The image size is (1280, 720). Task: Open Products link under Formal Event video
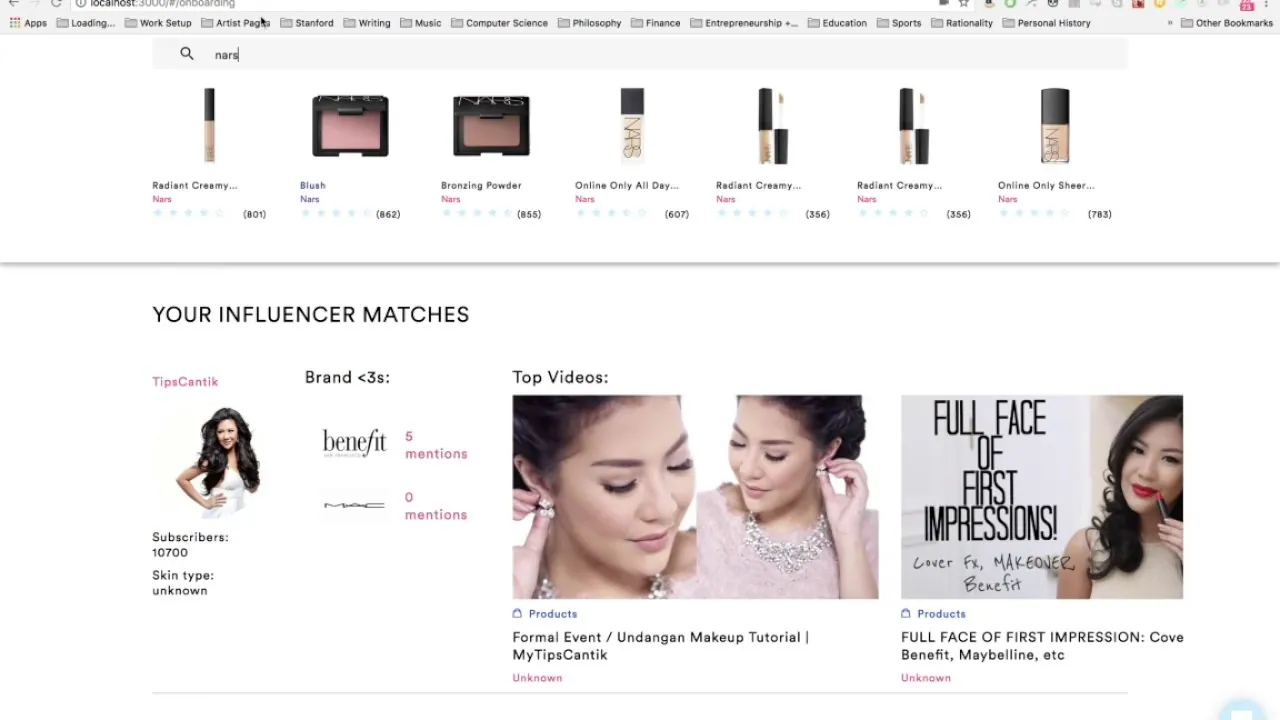553,614
